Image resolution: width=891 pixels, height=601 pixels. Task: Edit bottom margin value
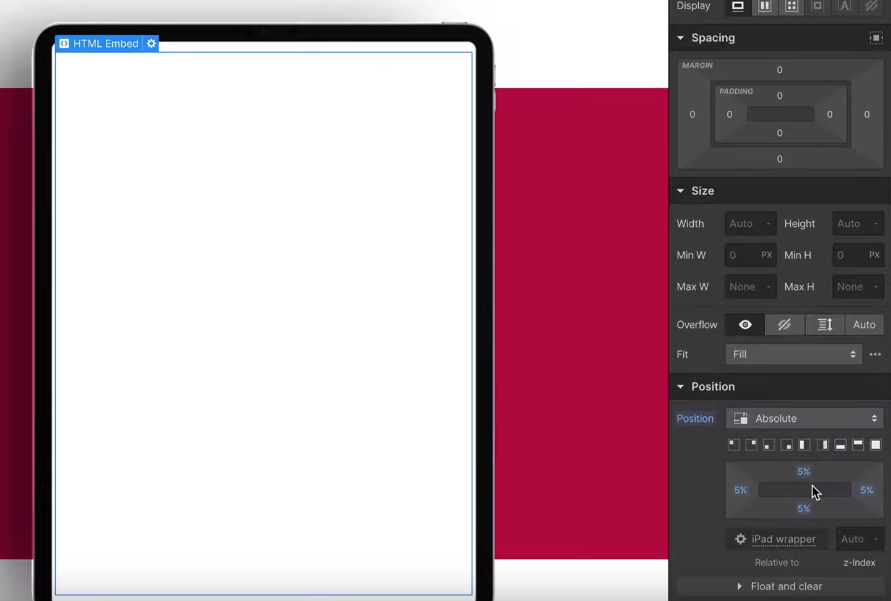(x=780, y=159)
